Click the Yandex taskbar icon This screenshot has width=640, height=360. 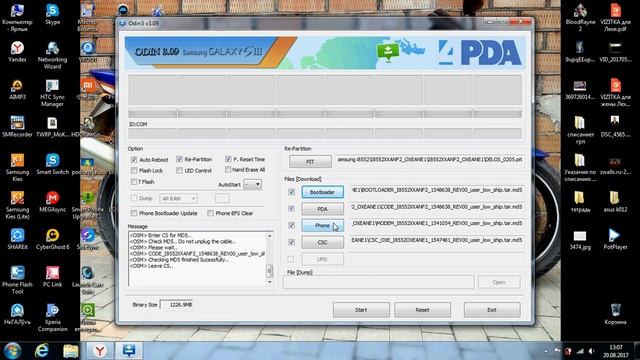coord(100,351)
